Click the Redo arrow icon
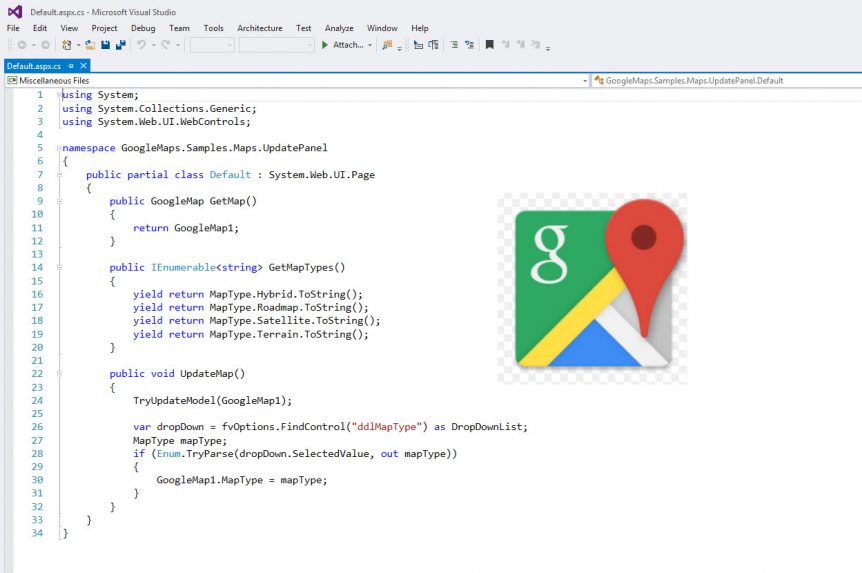Image resolution: width=862 pixels, height=573 pixels. pyautogui.click(x=165, y=45)
